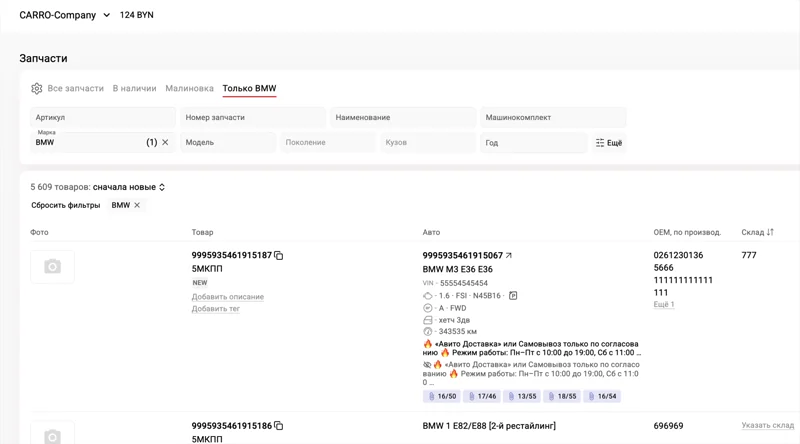Image resolution: width=800 pixels, height=444 pixels.
Task: Switch to В наличии tab
Action: pos(134,89)
